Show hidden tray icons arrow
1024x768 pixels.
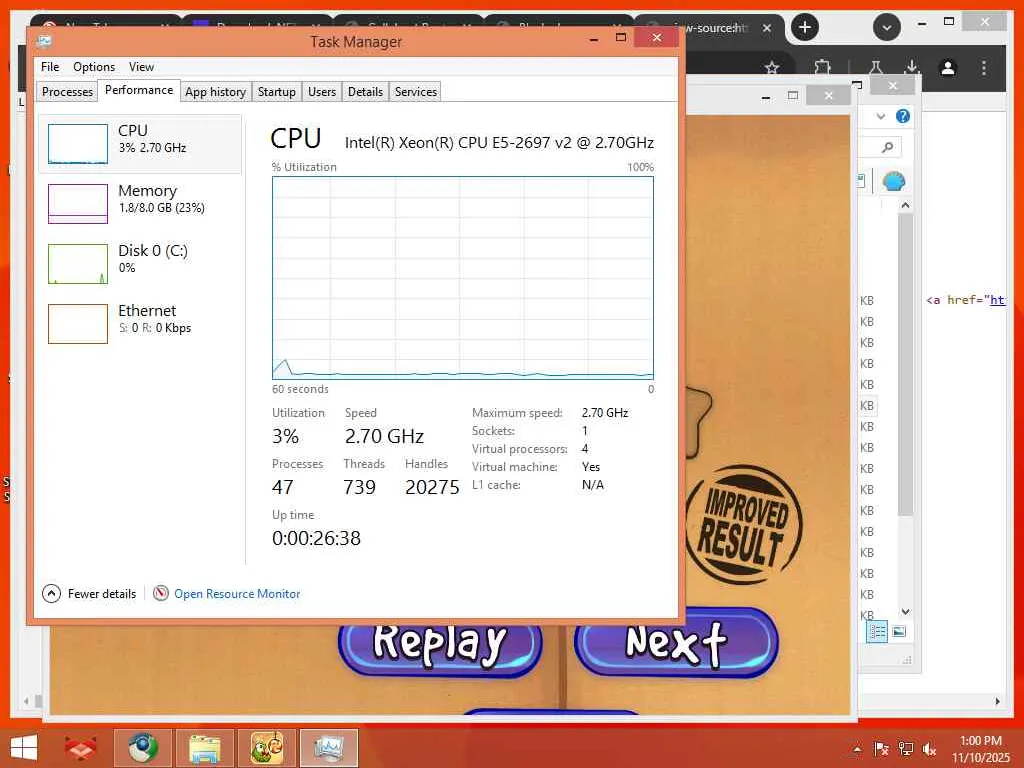(x=857, y=749)
